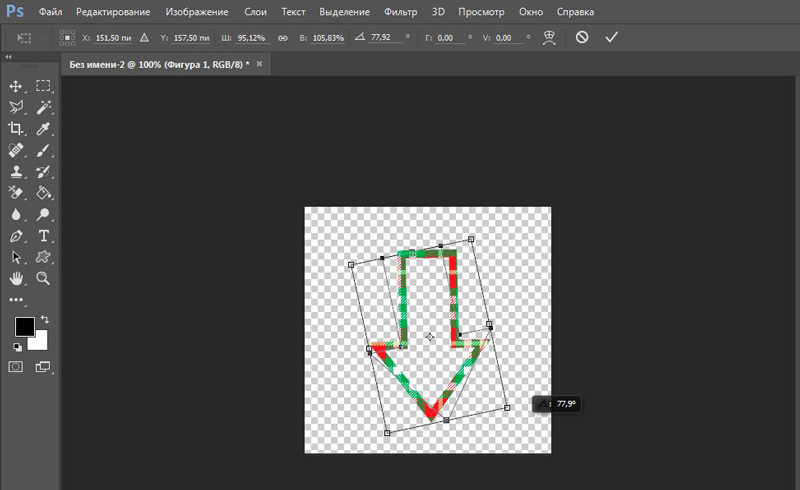Select the Brush tool
The height and width of the screenshot is (490, 800).
[43, 150]
